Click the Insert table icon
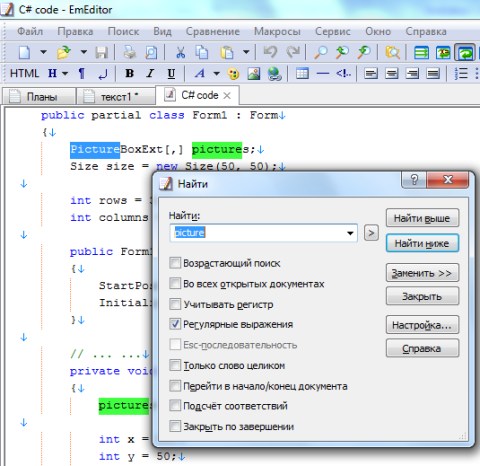The image size is (480, 466). coord(302,73)
